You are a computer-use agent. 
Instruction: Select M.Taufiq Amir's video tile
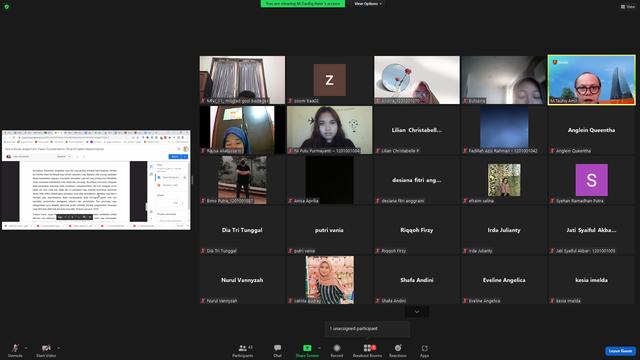pos(591,80)
